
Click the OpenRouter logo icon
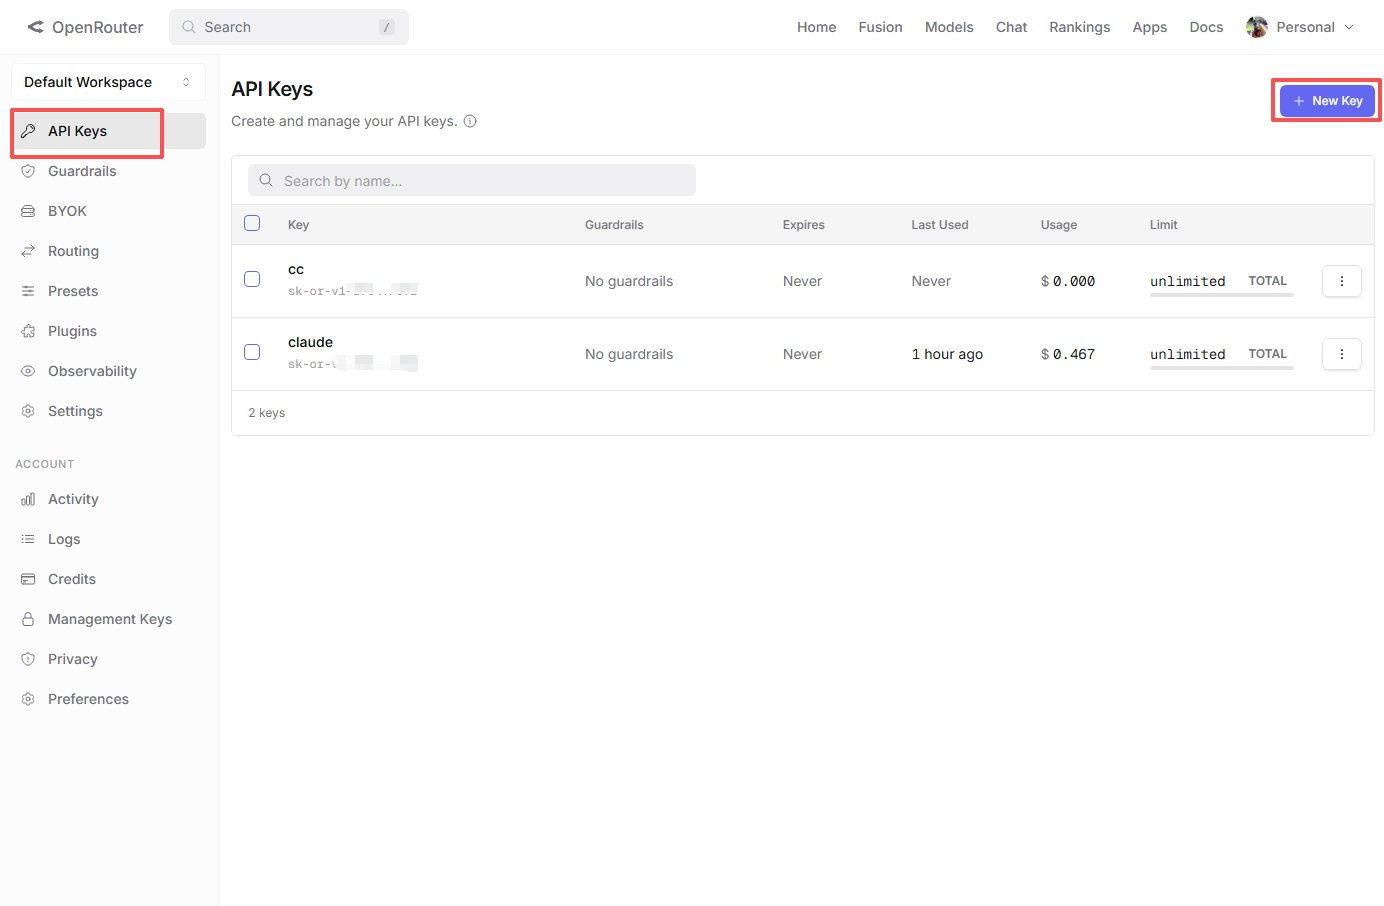click(36, 27)
